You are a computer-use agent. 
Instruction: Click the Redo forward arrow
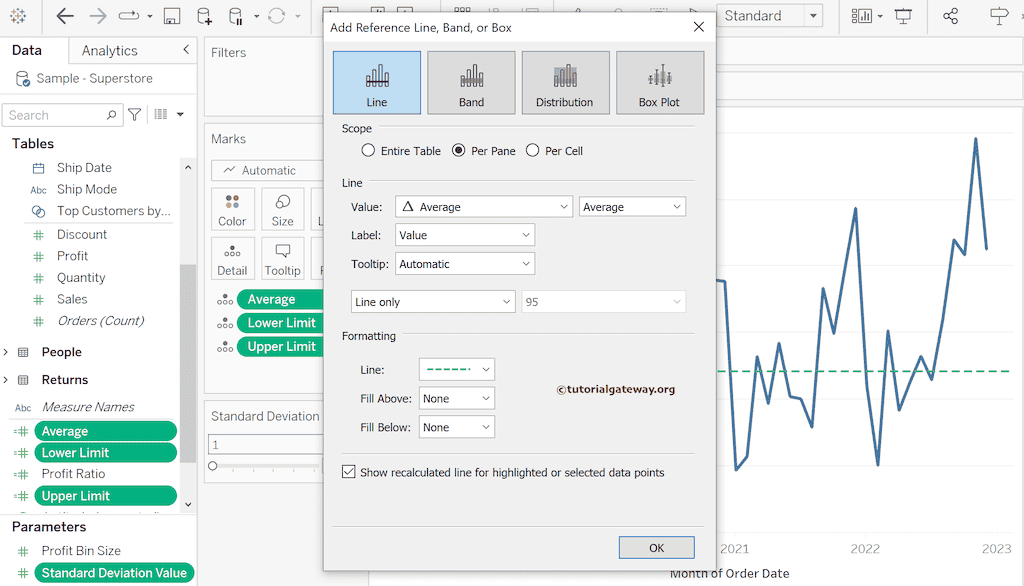pos(98,16)
